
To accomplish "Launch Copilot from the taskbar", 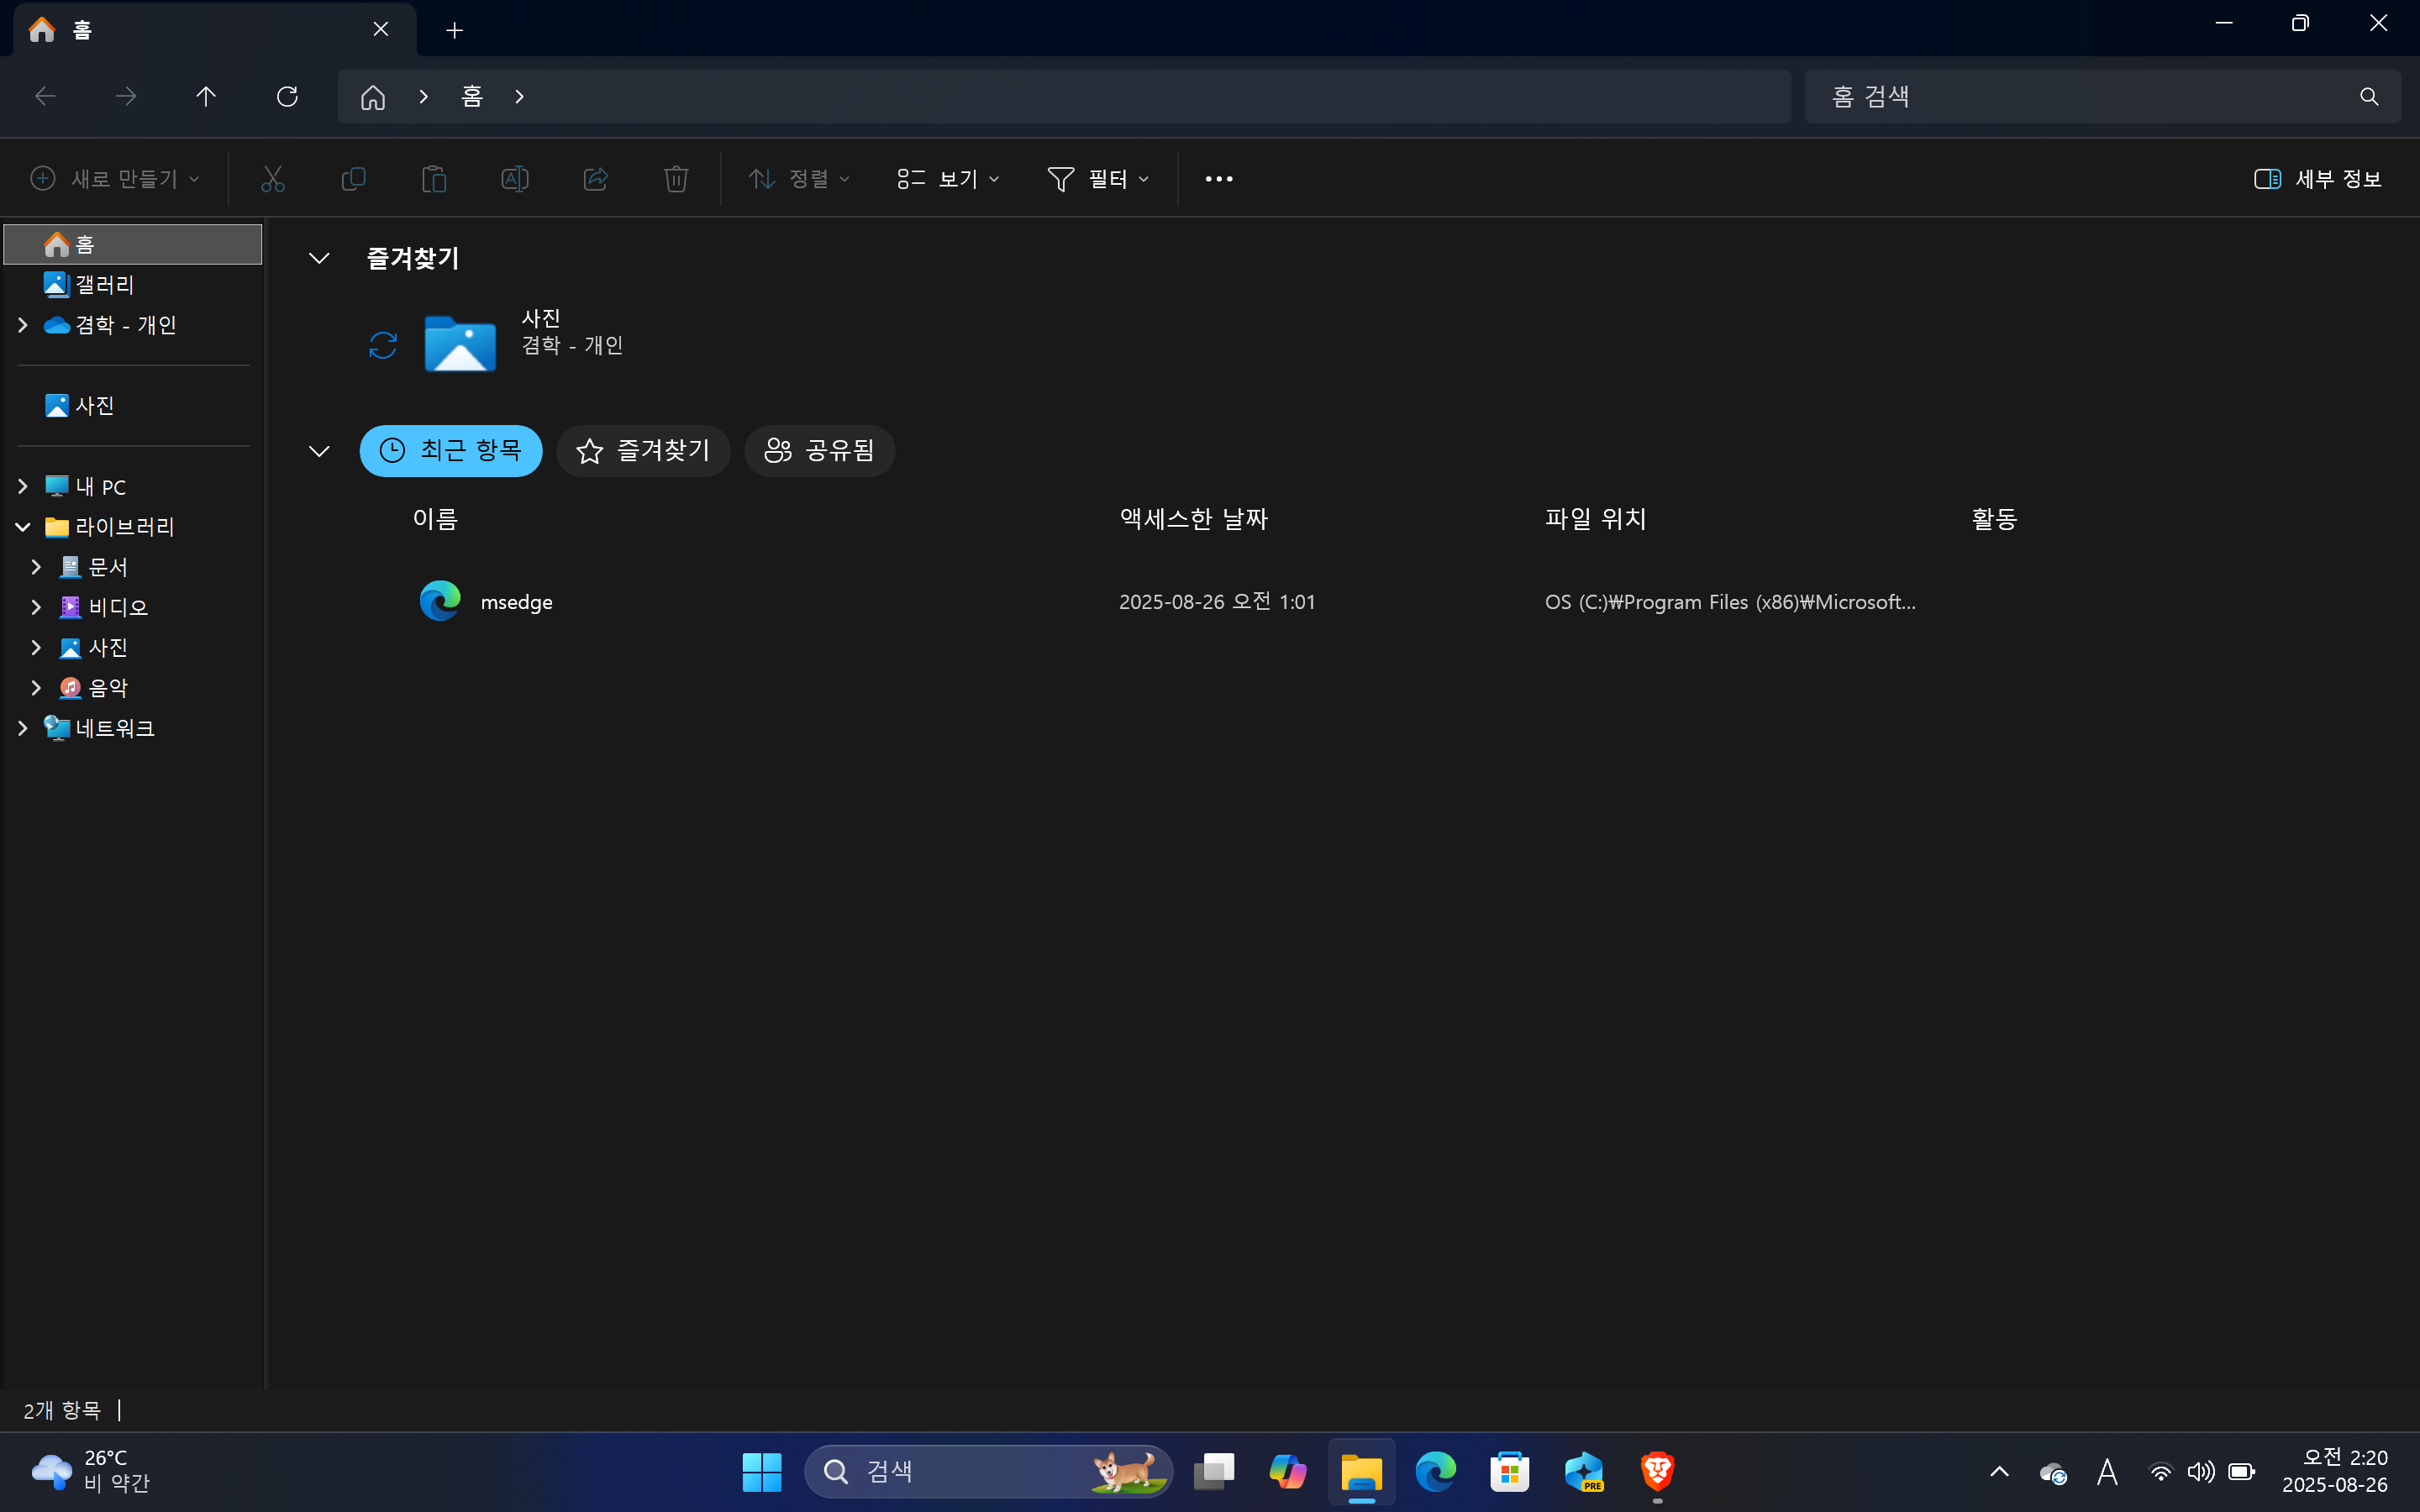I will tap(1288, 1471).
